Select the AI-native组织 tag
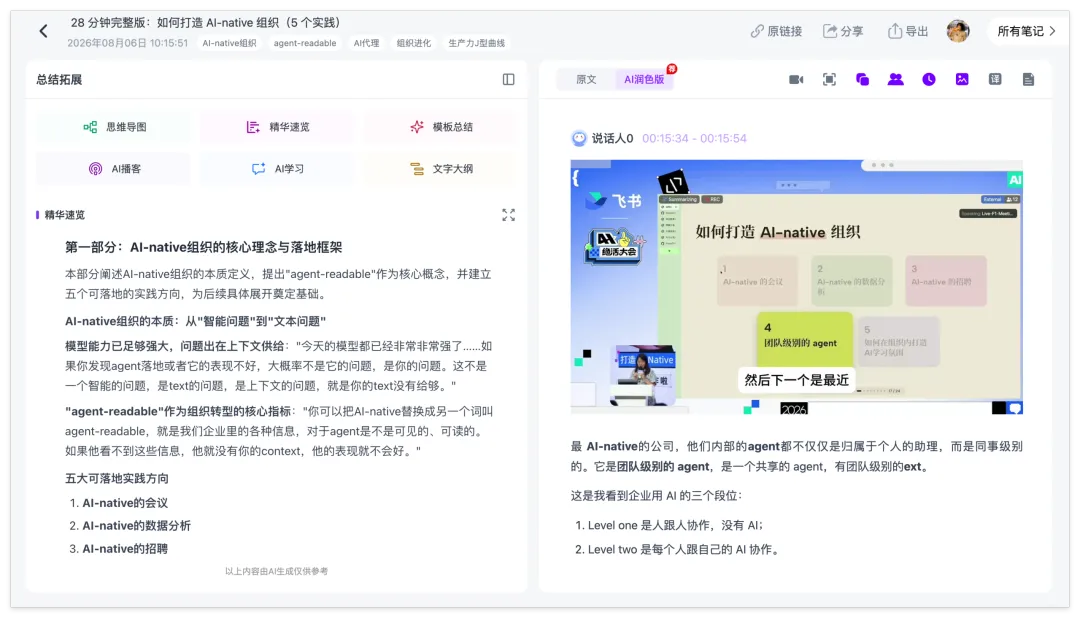 [229, 43]
